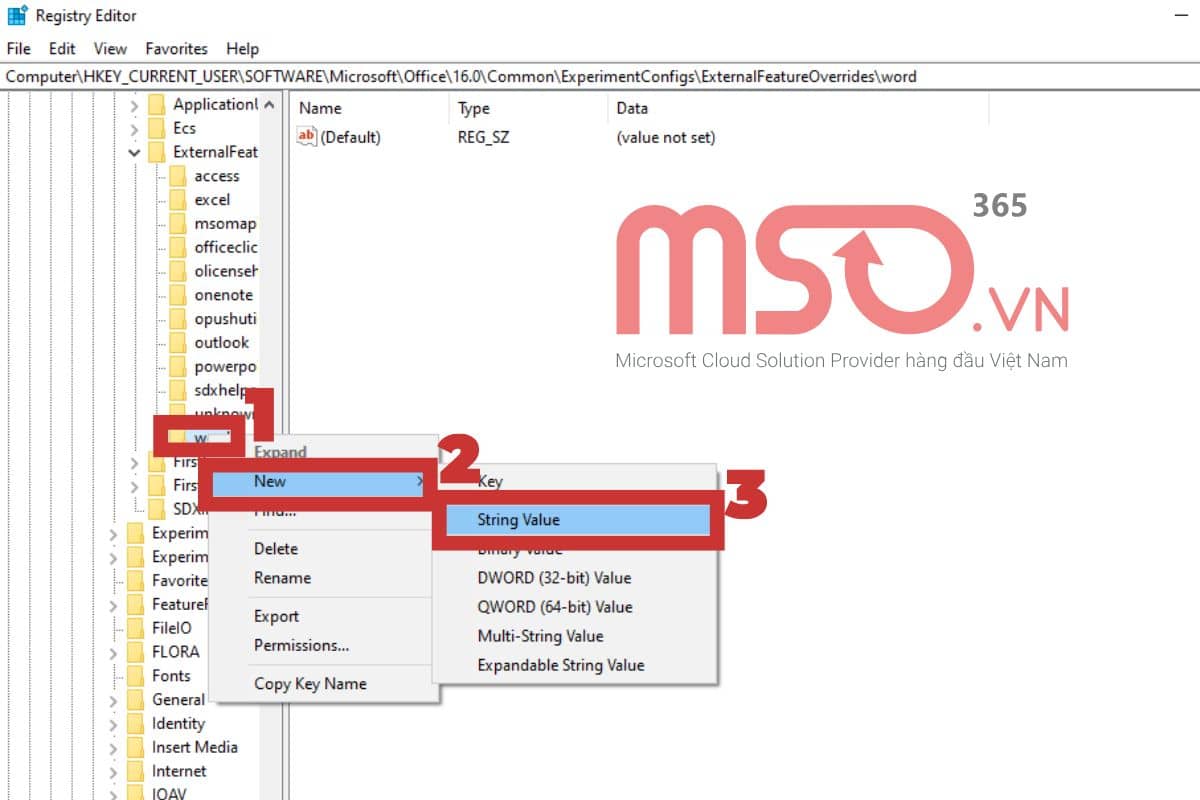Click the (value not set) data cell
Image resolution: width=1200 pixels, height=800 pixels.
(x=666, y=137)
